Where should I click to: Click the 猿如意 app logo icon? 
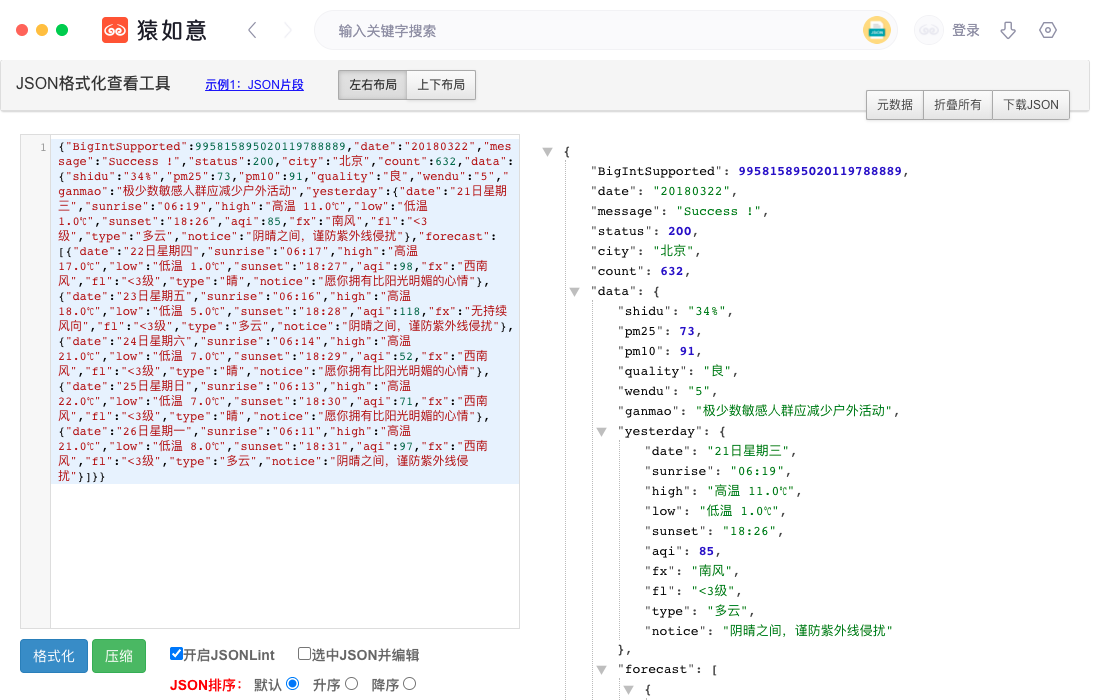click(116, 31)
